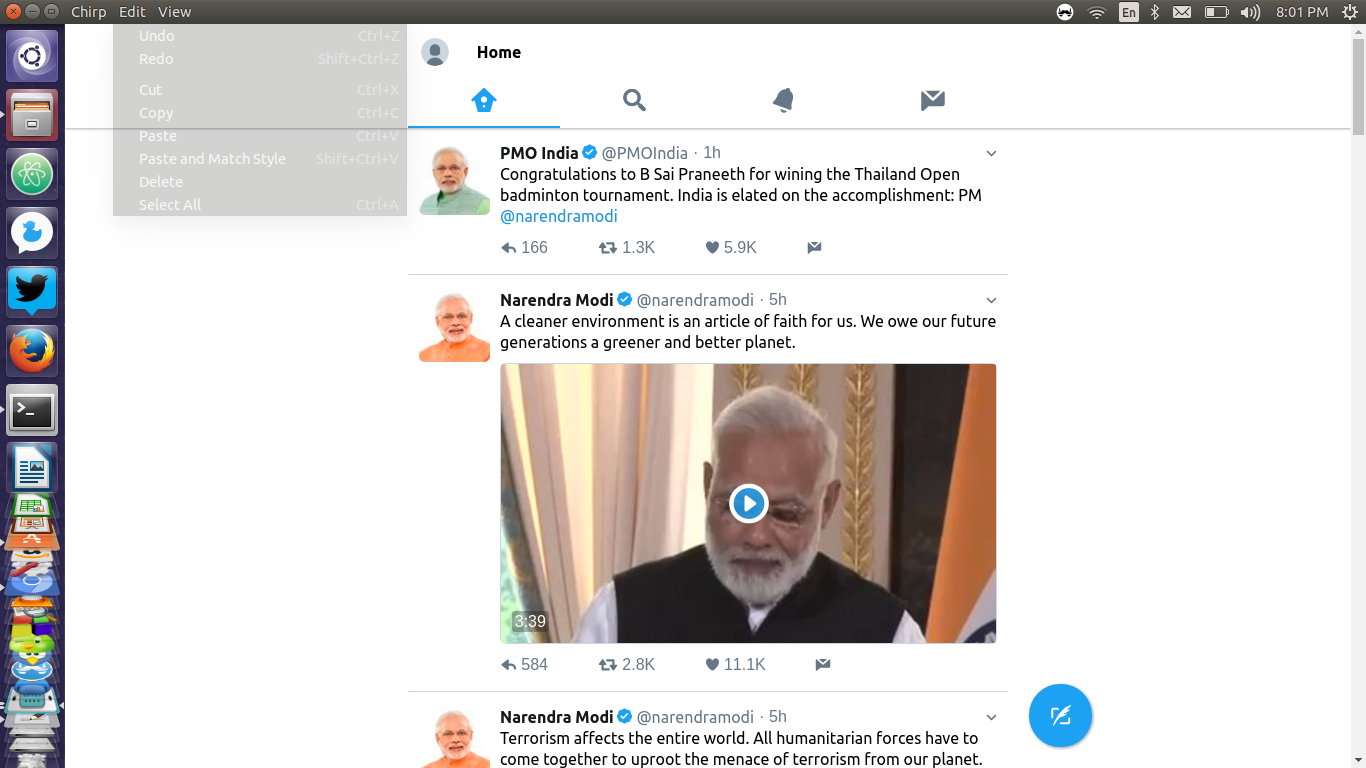This screenshot has height=768, width=1366.
Task: Click the compose new tweet floating button
Action: [x=1060, y=716]
